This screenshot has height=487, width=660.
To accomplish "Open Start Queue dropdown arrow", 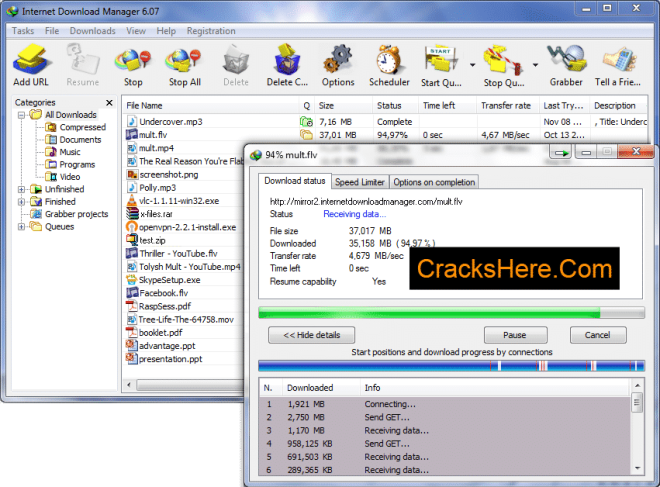I will tap(472, 65).
